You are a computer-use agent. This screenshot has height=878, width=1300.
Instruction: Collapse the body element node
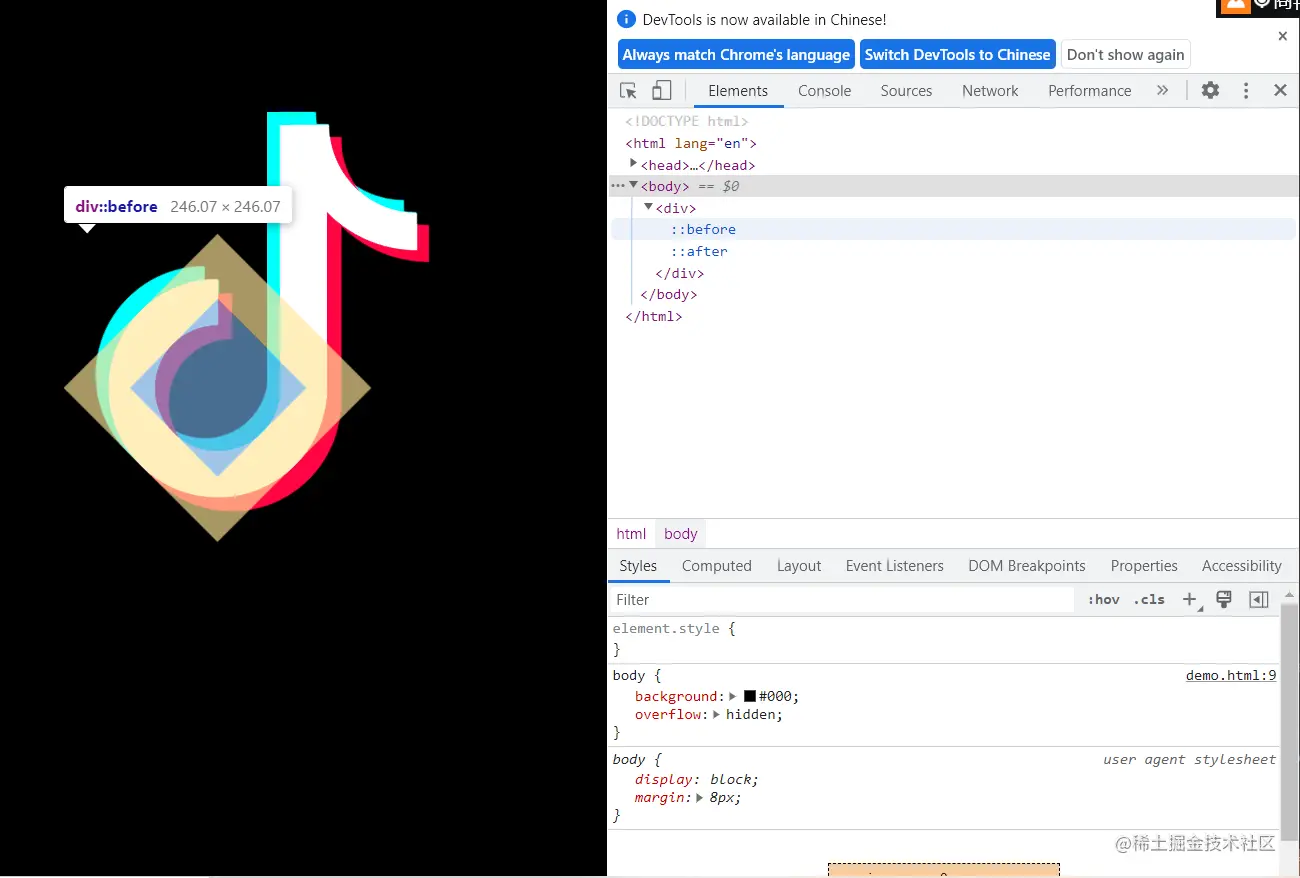[633, 185]
